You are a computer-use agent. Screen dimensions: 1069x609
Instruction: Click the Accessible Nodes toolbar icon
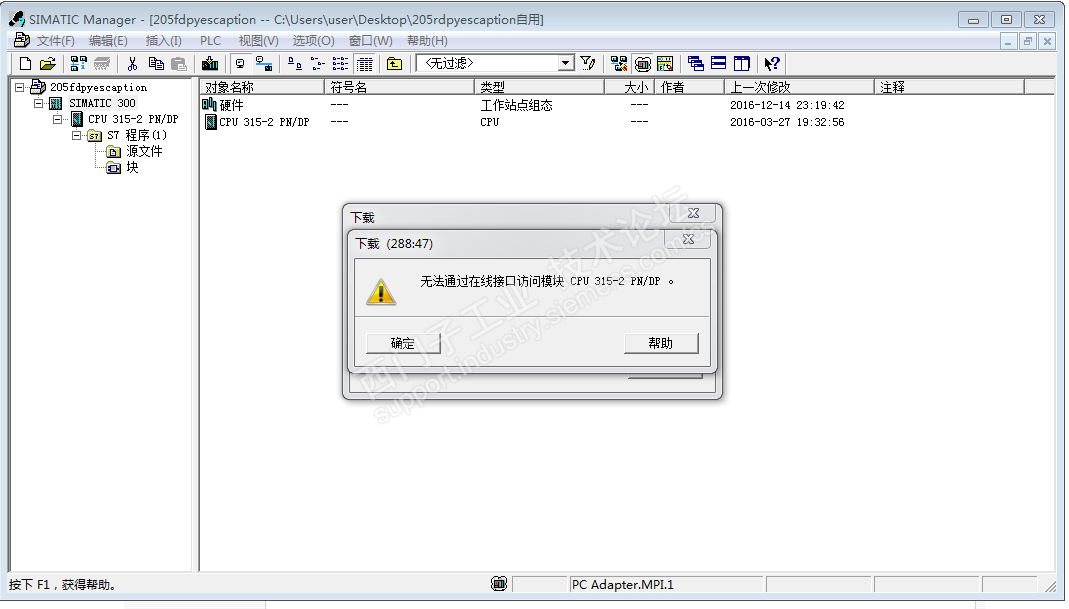(x=78, y=64)
